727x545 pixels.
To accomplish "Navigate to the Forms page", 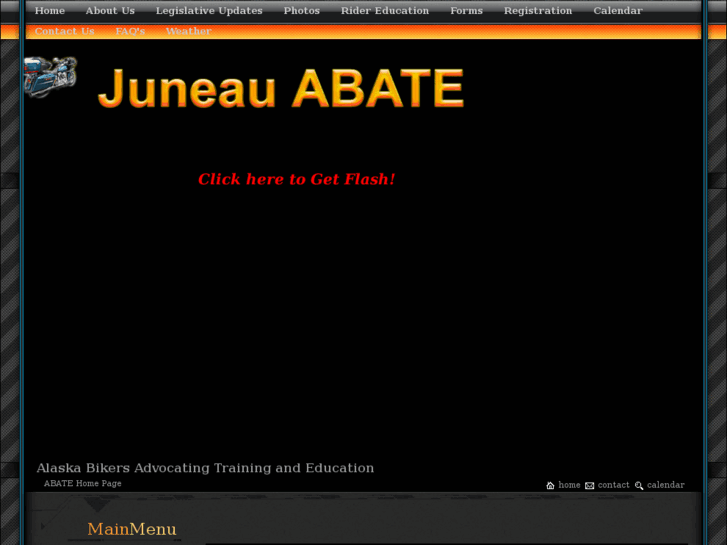I will (x=466, y=11).
